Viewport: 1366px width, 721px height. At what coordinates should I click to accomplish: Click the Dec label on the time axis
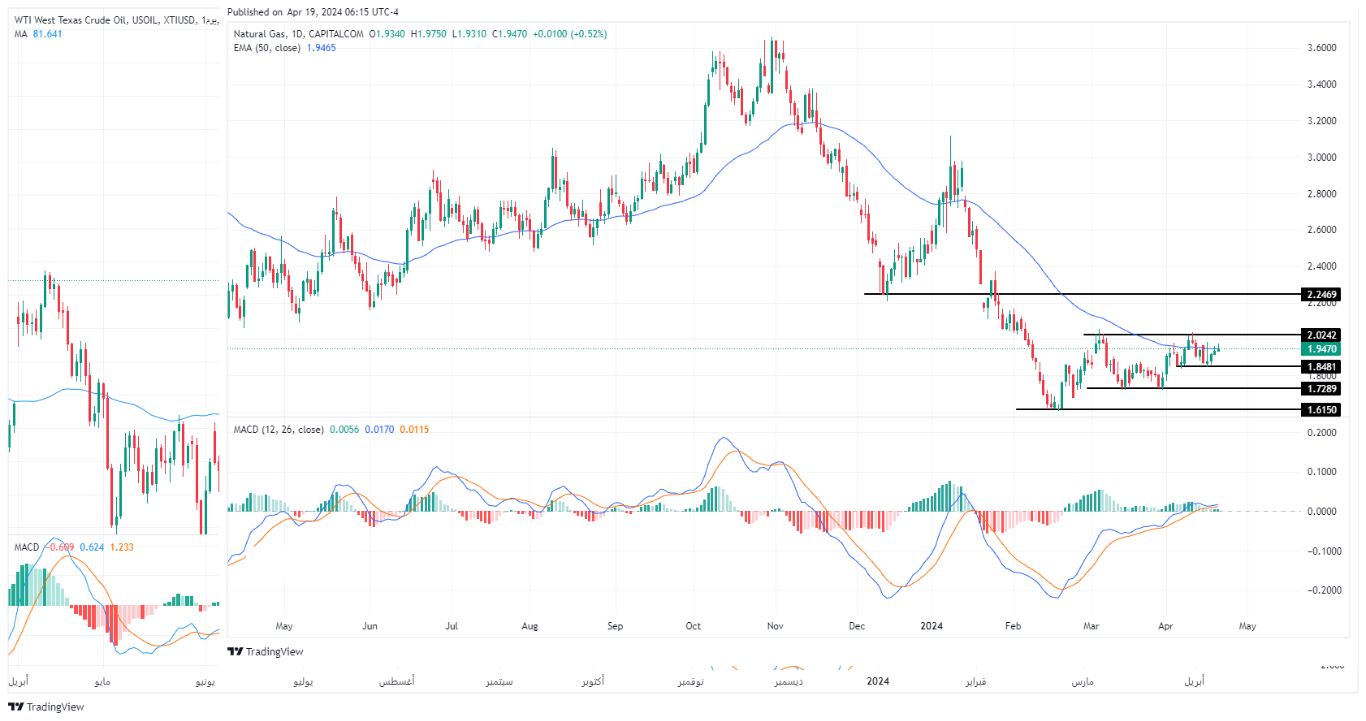(x=856, y=627)
